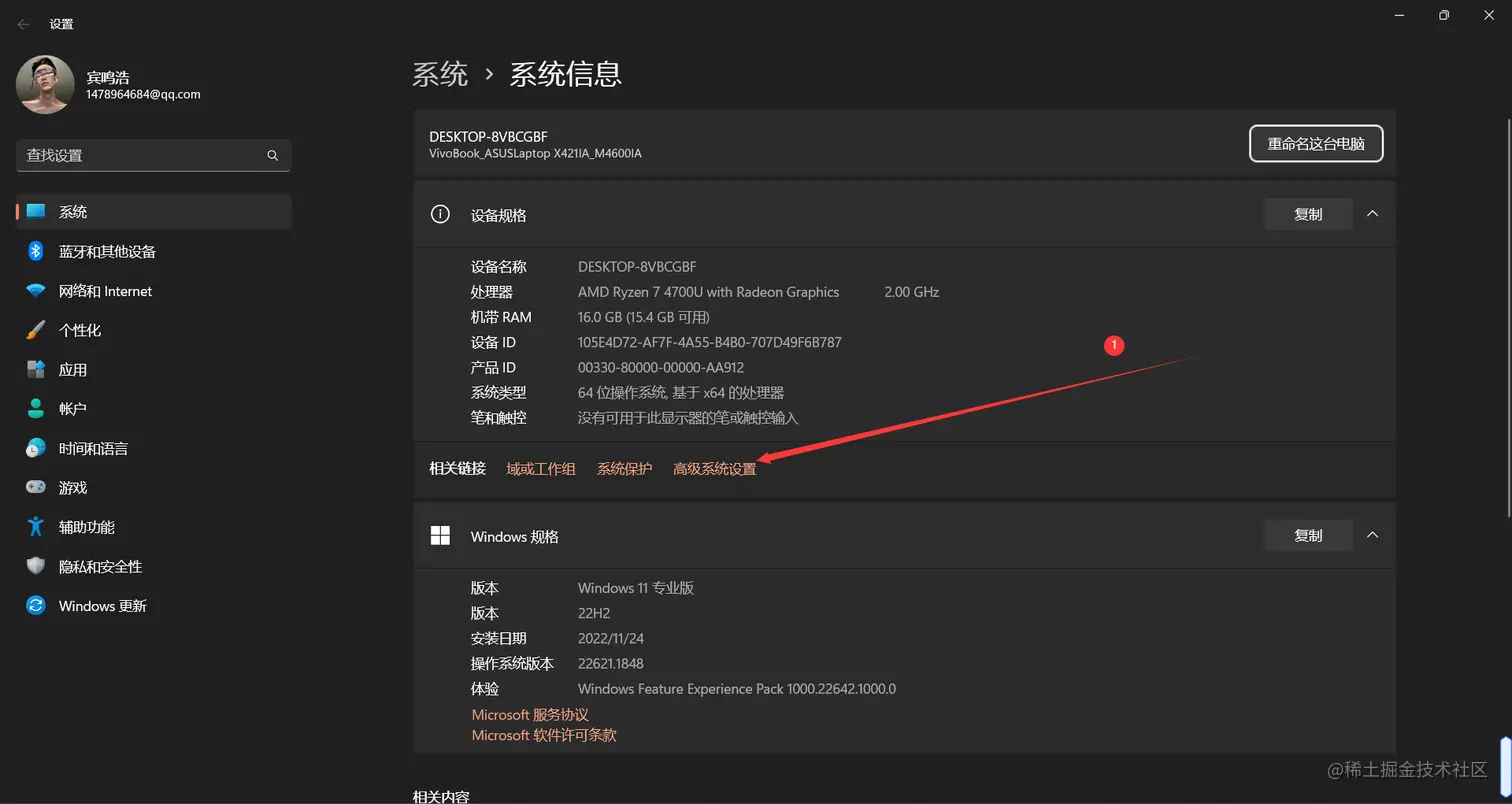Open the 系统保护 related link

tap(625, 469)
